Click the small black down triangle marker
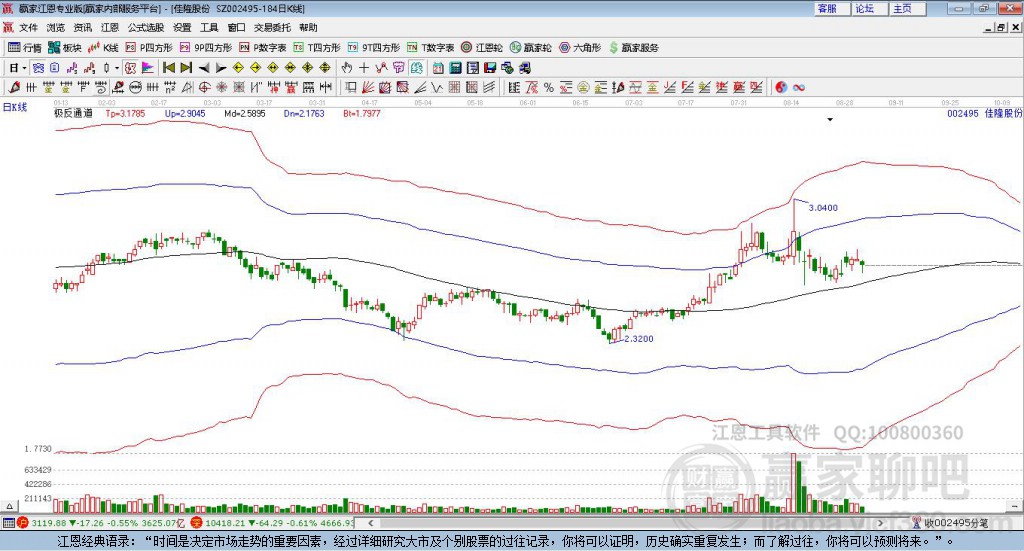This screenshot has width=1024, height=551. (830, 120)
